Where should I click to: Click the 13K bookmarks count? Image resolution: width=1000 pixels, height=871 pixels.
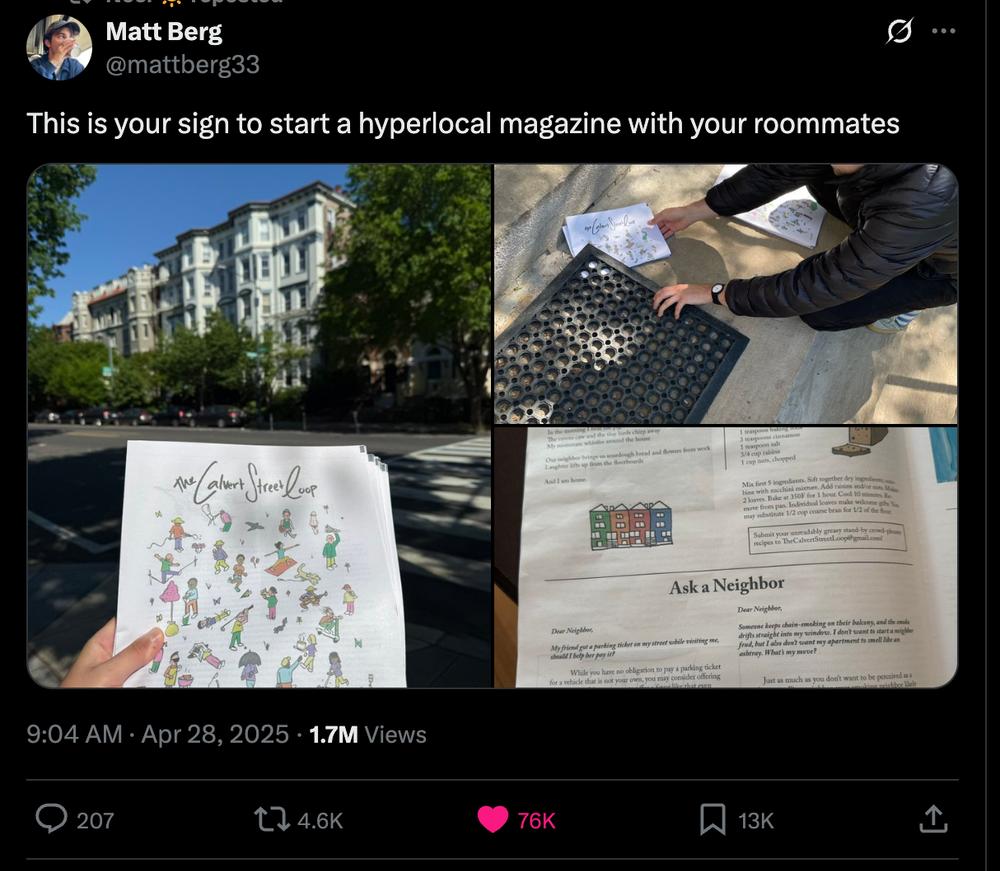[756, 820]
